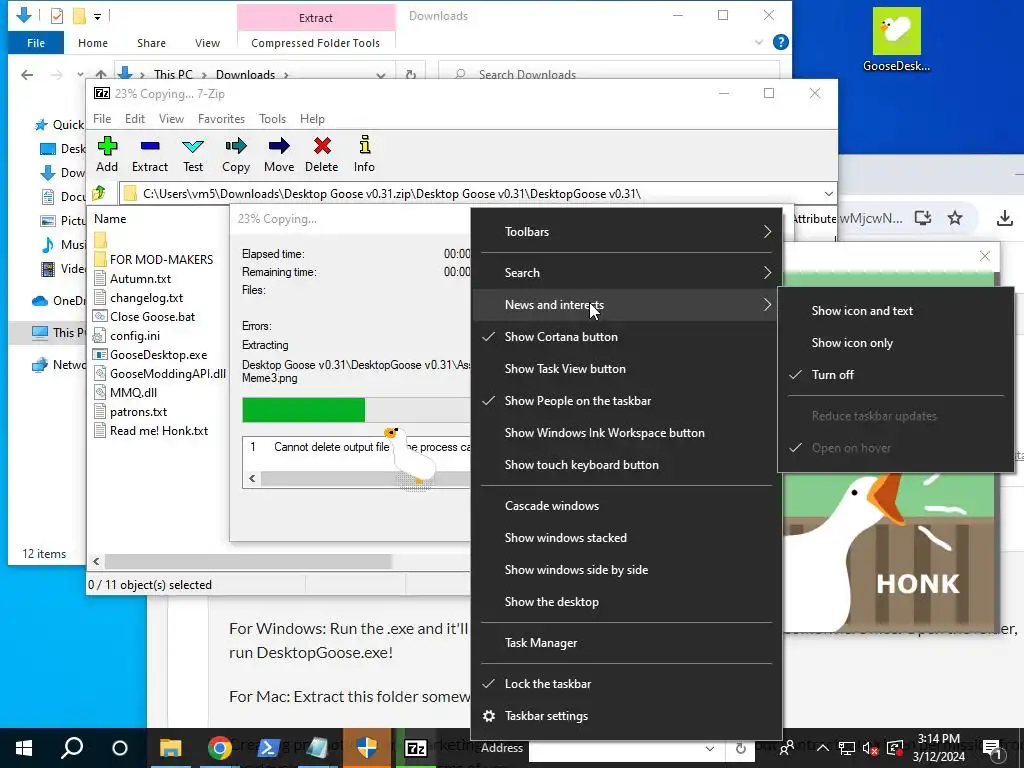Open File Explorer address history dropdown
The height and width of the screenshot is (768, 1024).
tap(381, 74)
